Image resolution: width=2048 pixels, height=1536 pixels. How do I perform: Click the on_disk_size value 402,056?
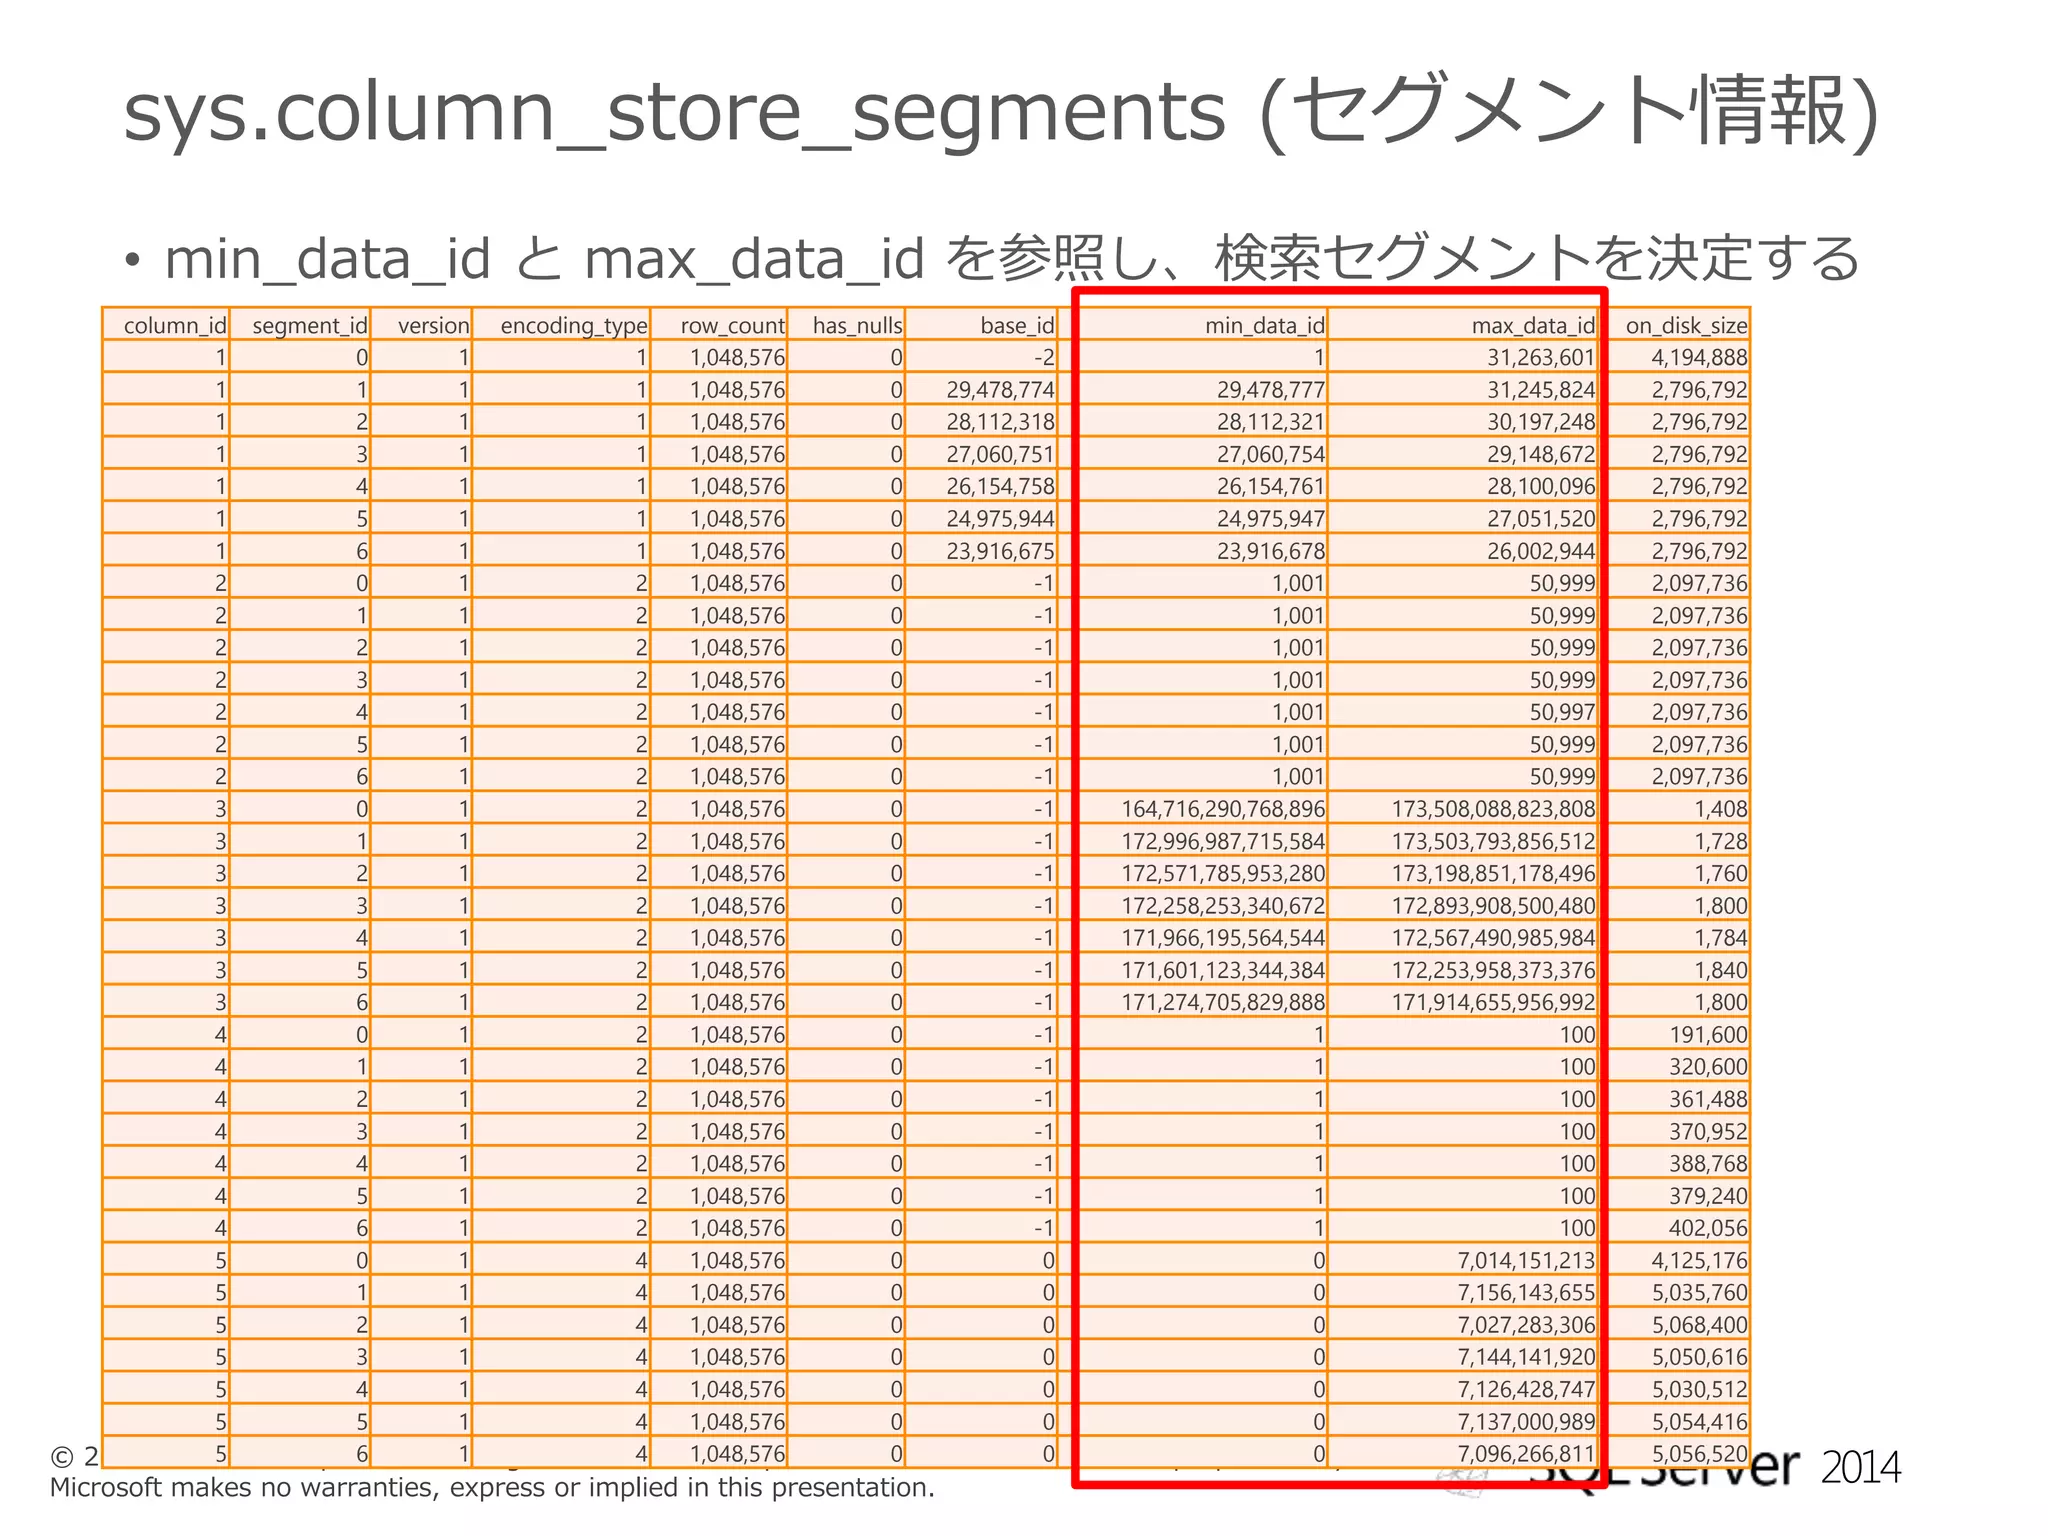tap(1708, 1228)
